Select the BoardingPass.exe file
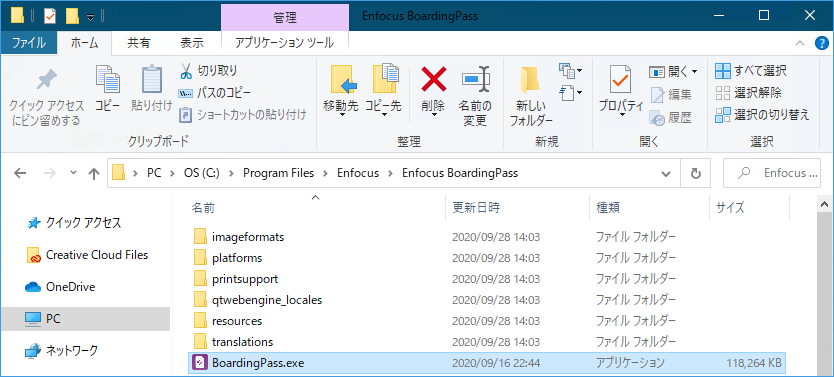 [x=487, y=363]
